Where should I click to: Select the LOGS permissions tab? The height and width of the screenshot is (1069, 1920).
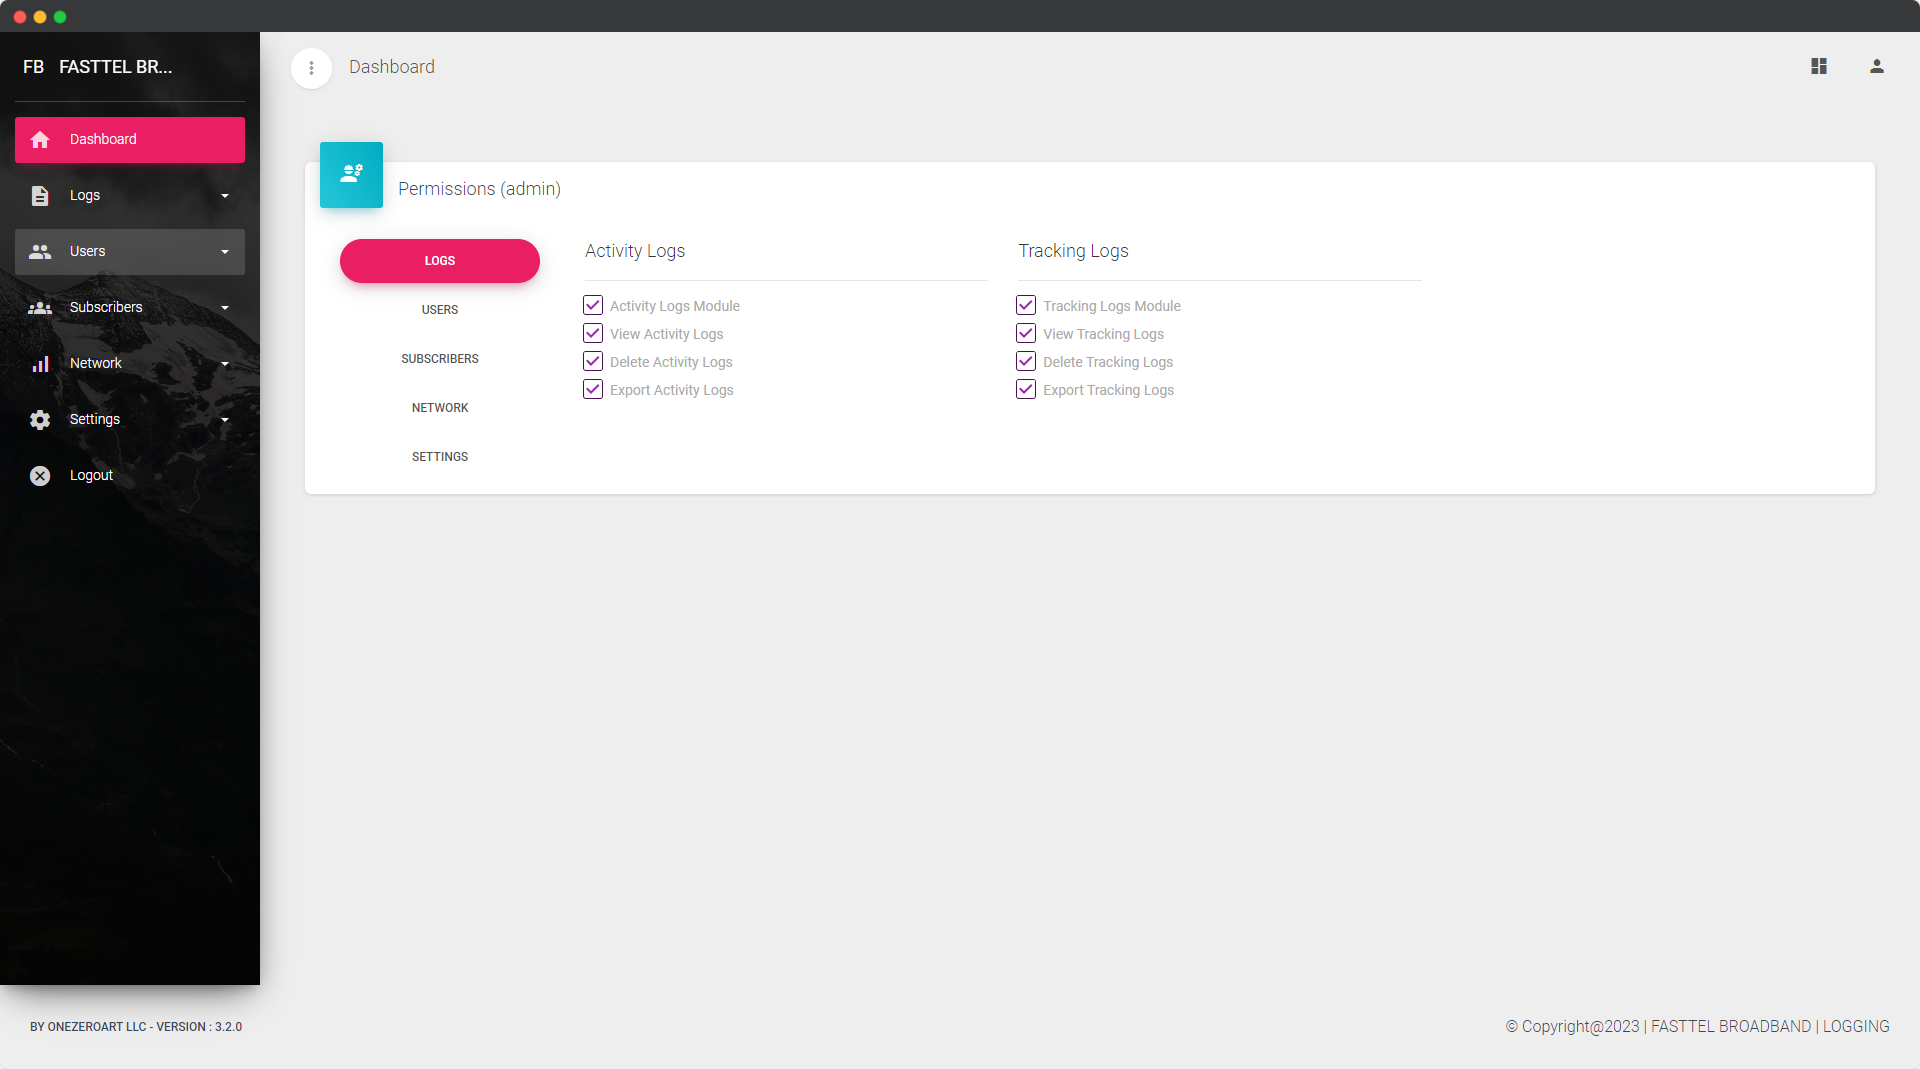point(440,261)
